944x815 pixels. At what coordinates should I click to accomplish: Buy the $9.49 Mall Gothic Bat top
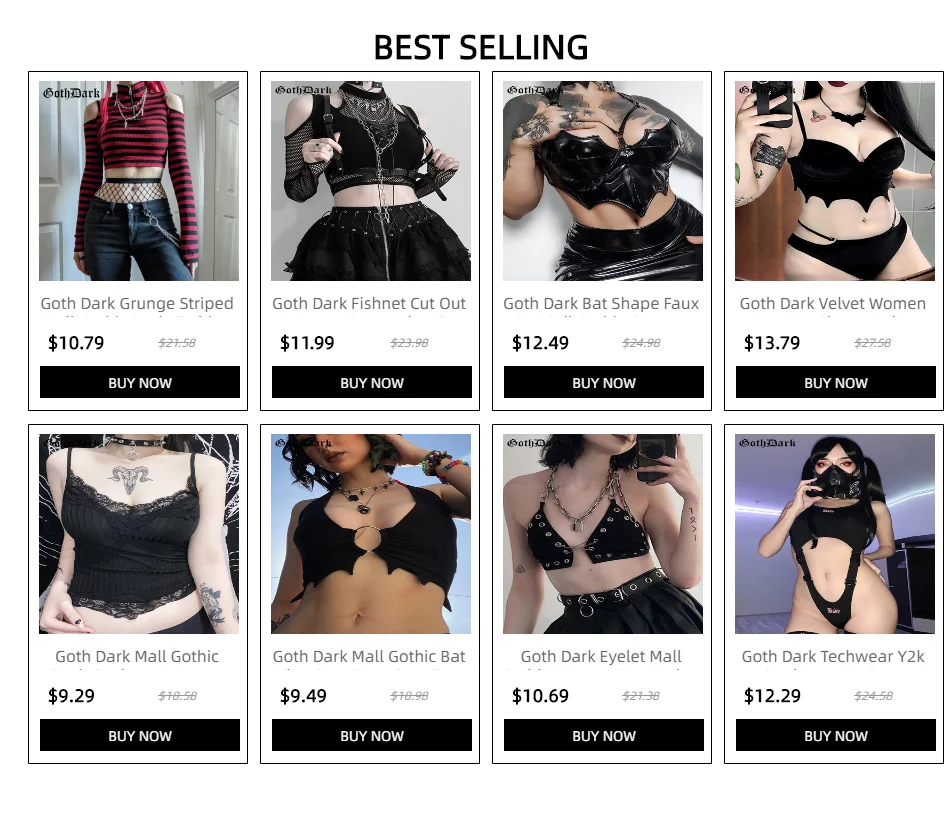pyautogui.click(x=371, y=735)
